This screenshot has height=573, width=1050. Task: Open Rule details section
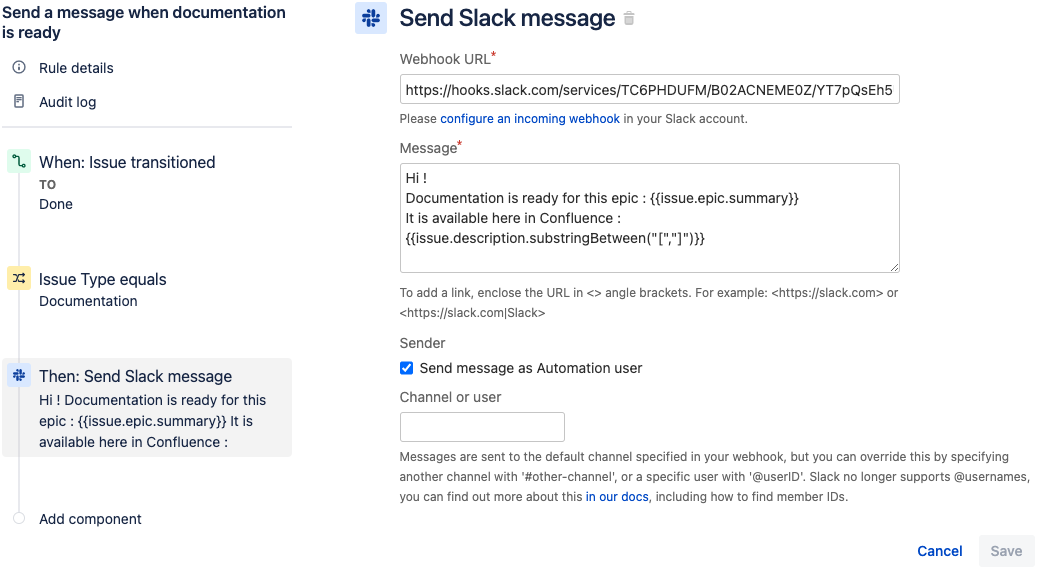(x=76, y=68)
